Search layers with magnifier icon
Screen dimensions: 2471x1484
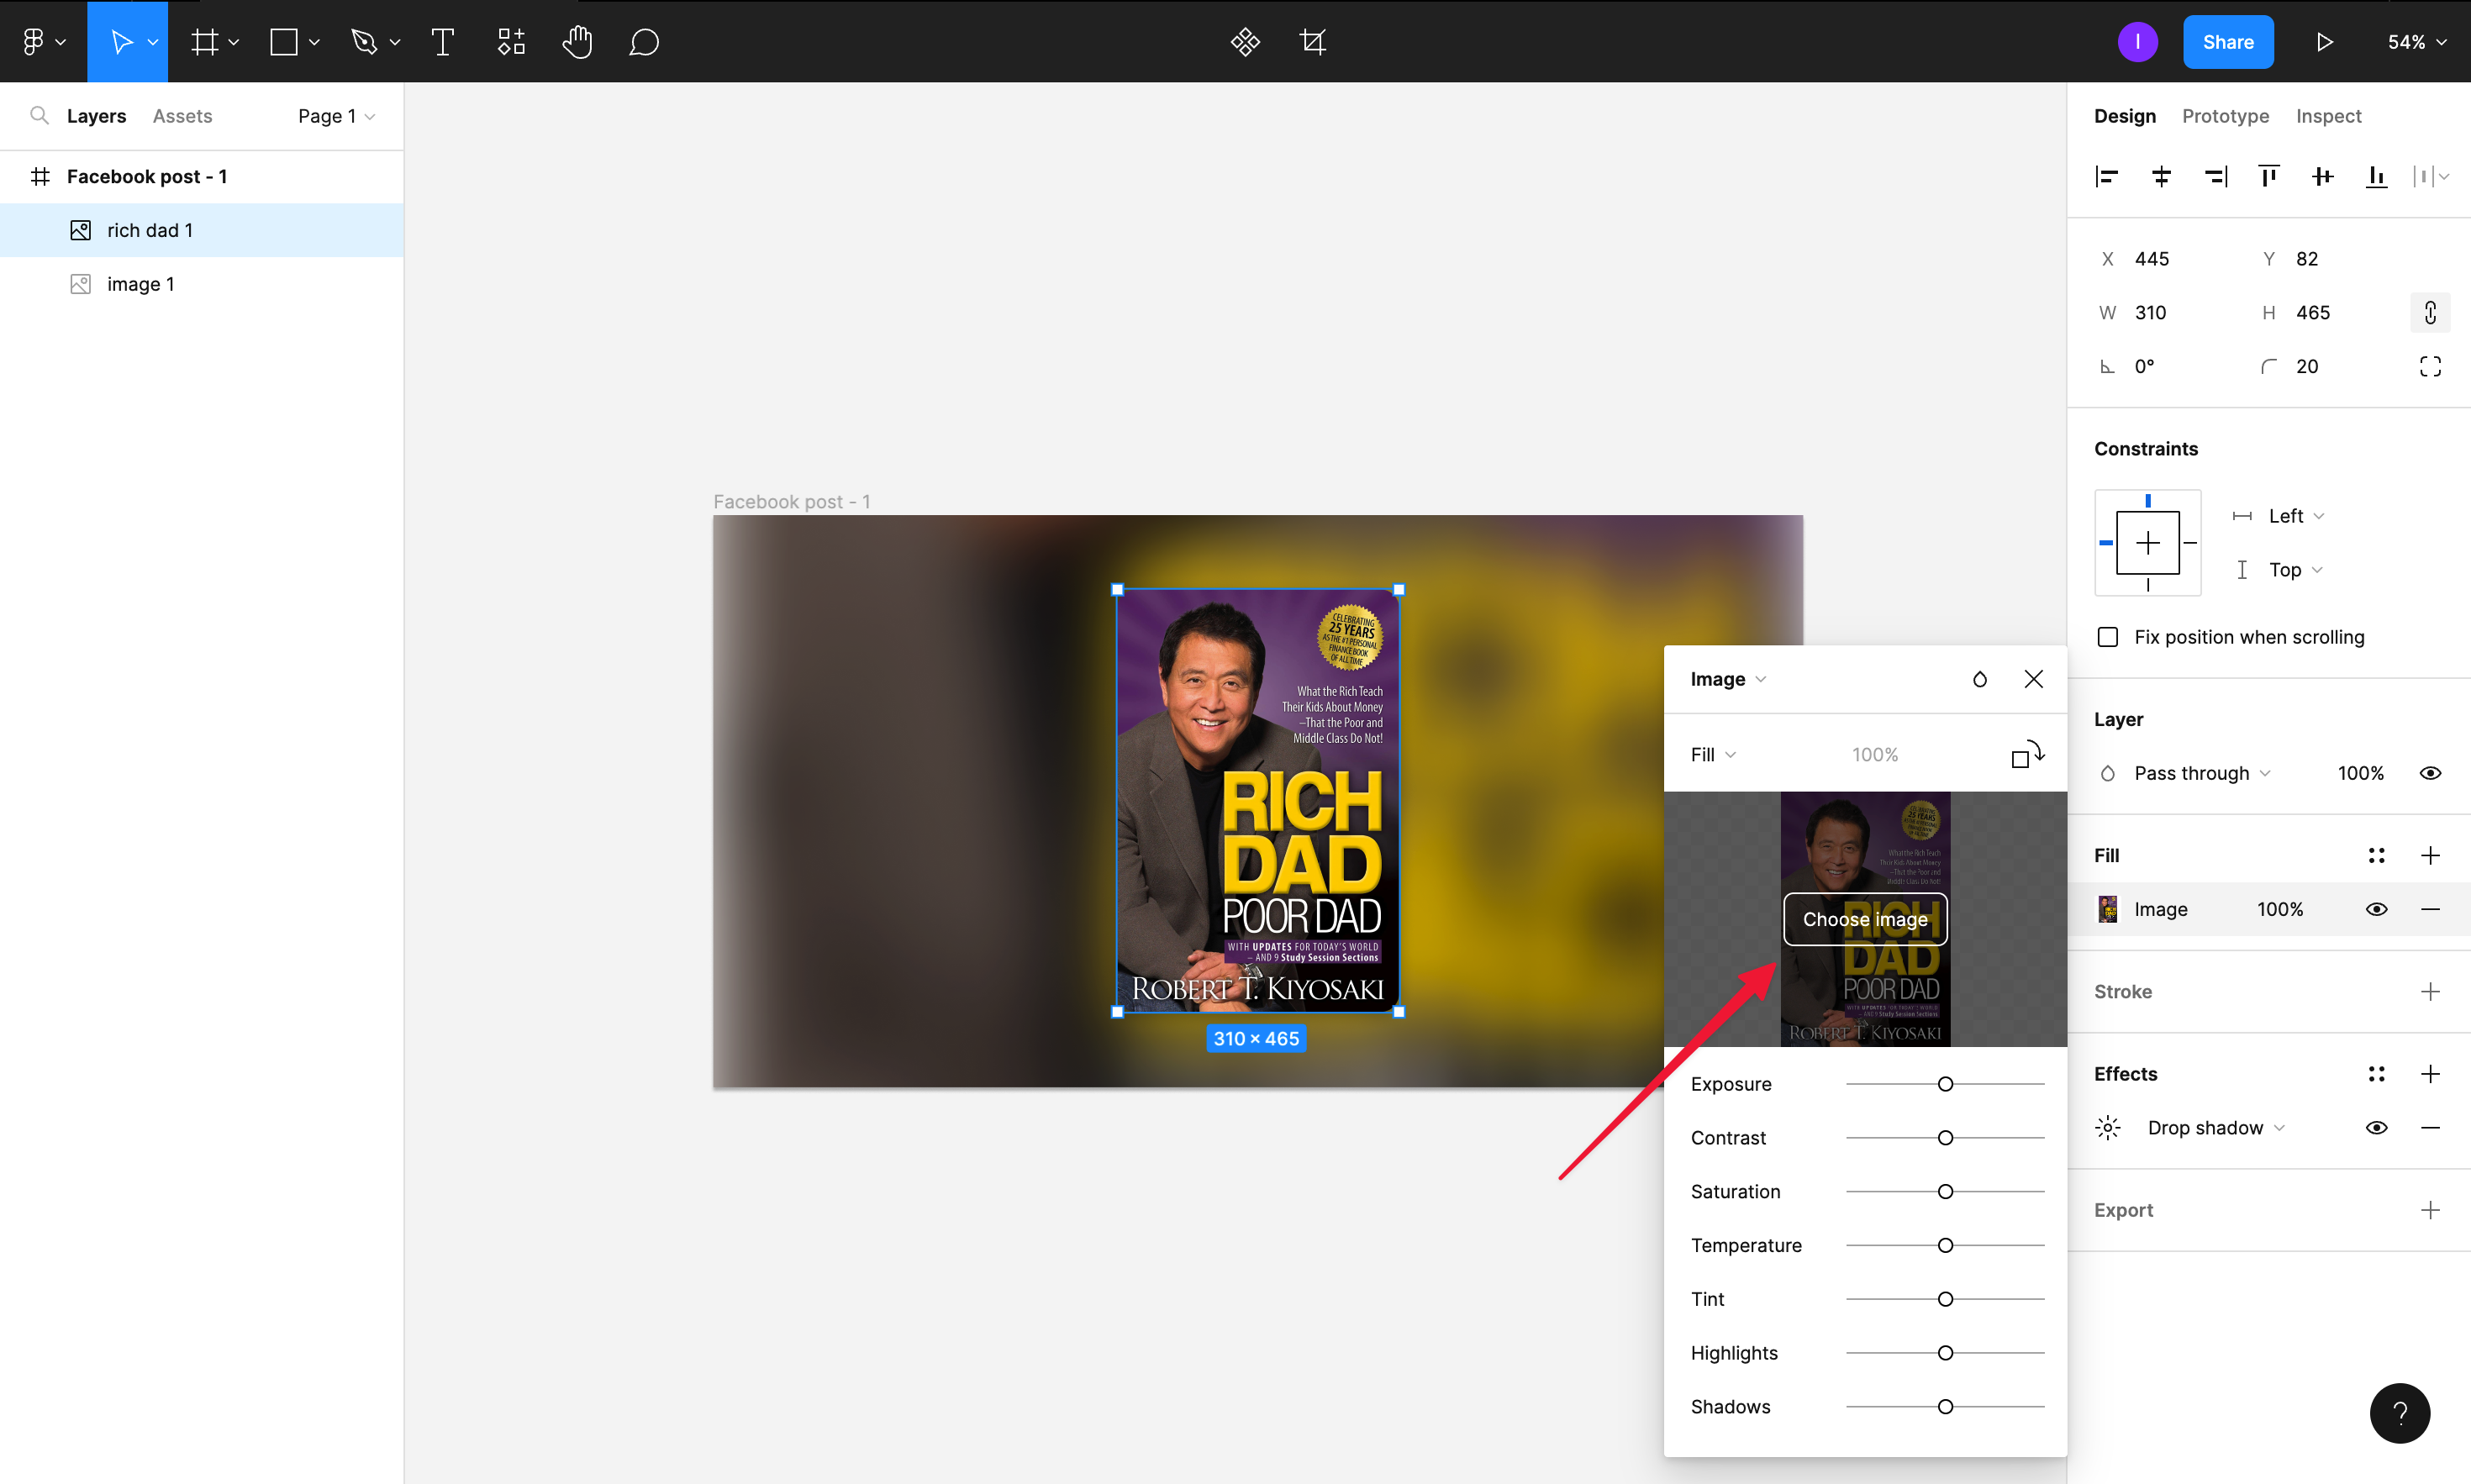point(39,115)
